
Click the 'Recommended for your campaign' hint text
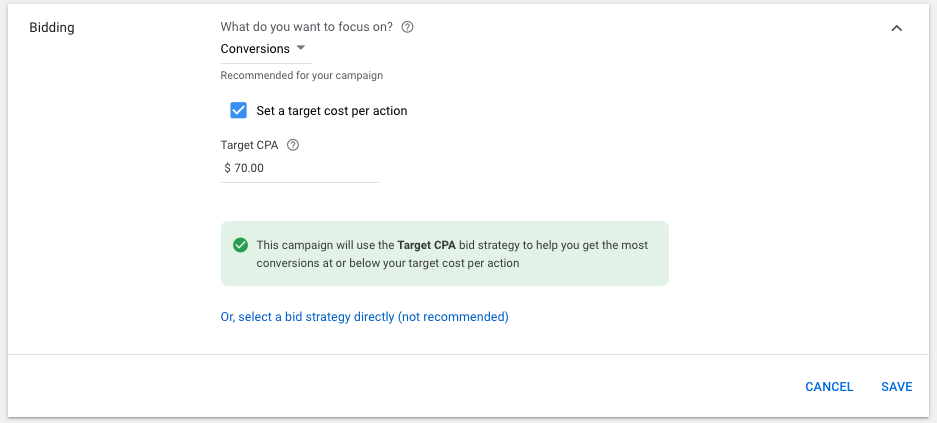[x=302, y=76]
